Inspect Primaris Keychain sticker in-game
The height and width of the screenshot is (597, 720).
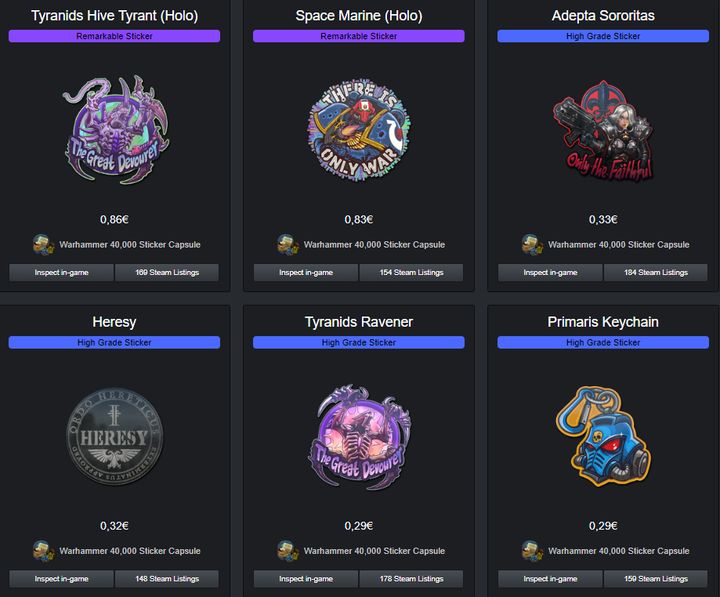pyautogui.click(x=550, y=578)
